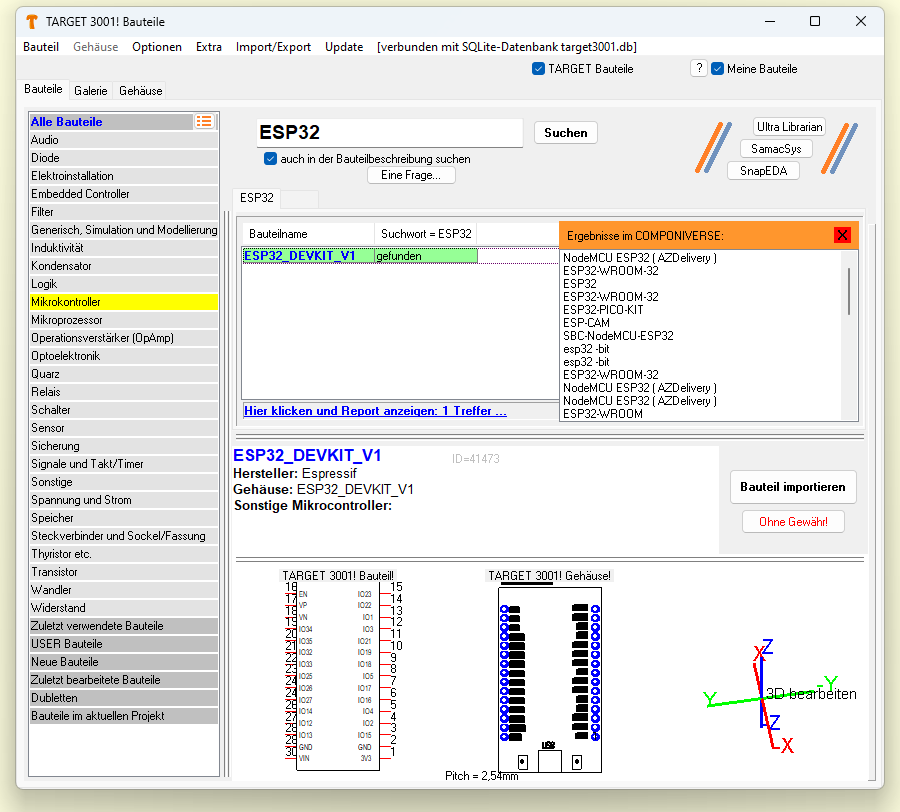The width and height of the screenshot is (900, 812).
Task: Open Bauteile im aktuellen Projekt
Action: tap(123, 716)
